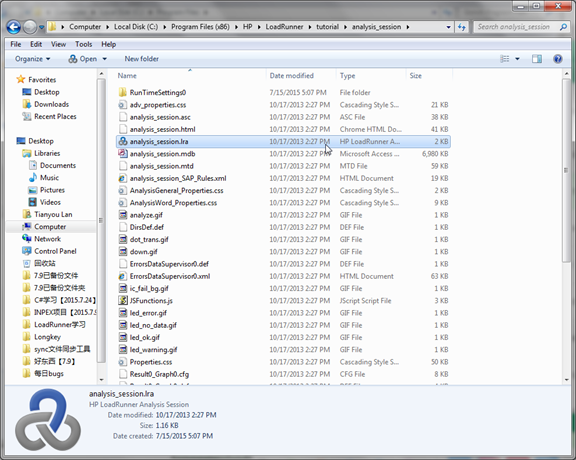Click Favorites star in navigation pane

pyautogui.click(x=21, y=79)
